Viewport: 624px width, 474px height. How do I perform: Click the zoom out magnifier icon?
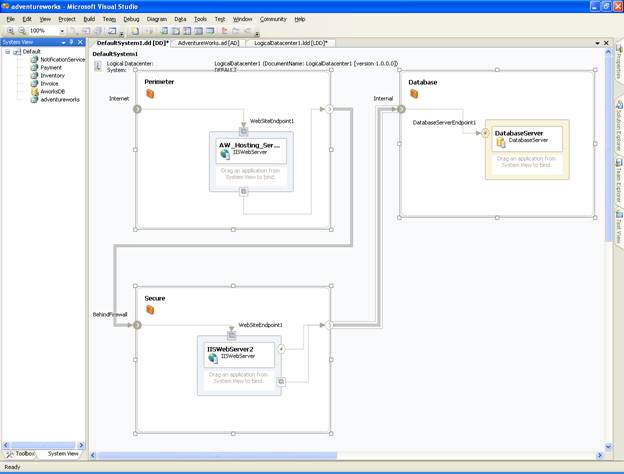[x=22, y=31]
